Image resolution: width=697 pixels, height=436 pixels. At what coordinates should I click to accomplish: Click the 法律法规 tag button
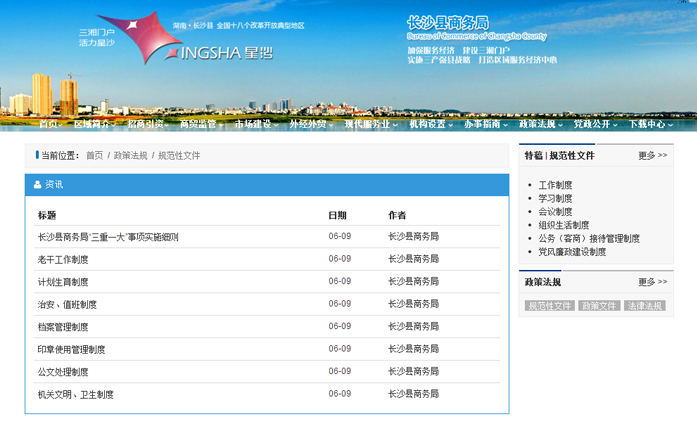(x=645, y=306)
